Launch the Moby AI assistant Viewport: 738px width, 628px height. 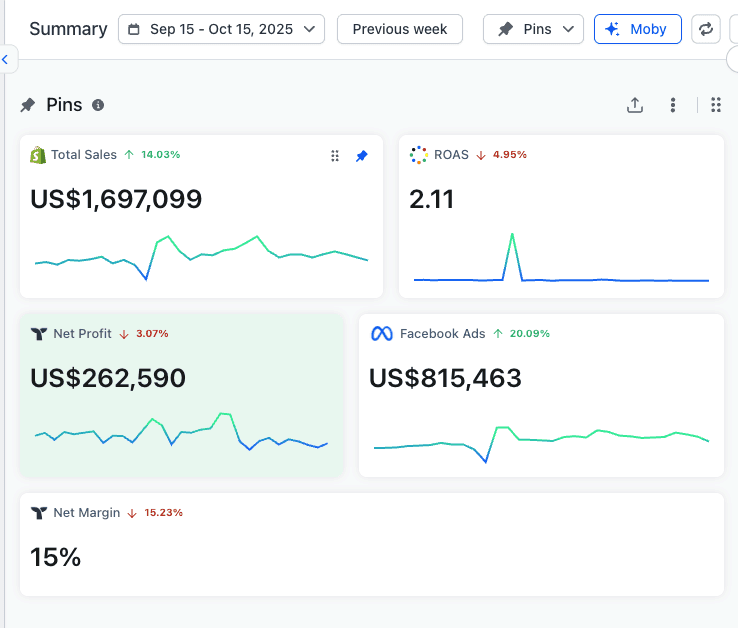(x=637, y=29)
